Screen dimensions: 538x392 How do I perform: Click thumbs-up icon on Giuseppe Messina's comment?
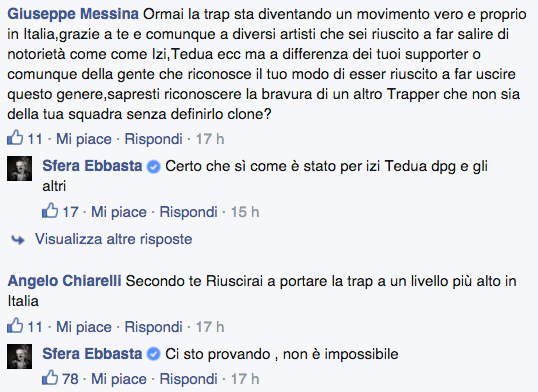15,138
